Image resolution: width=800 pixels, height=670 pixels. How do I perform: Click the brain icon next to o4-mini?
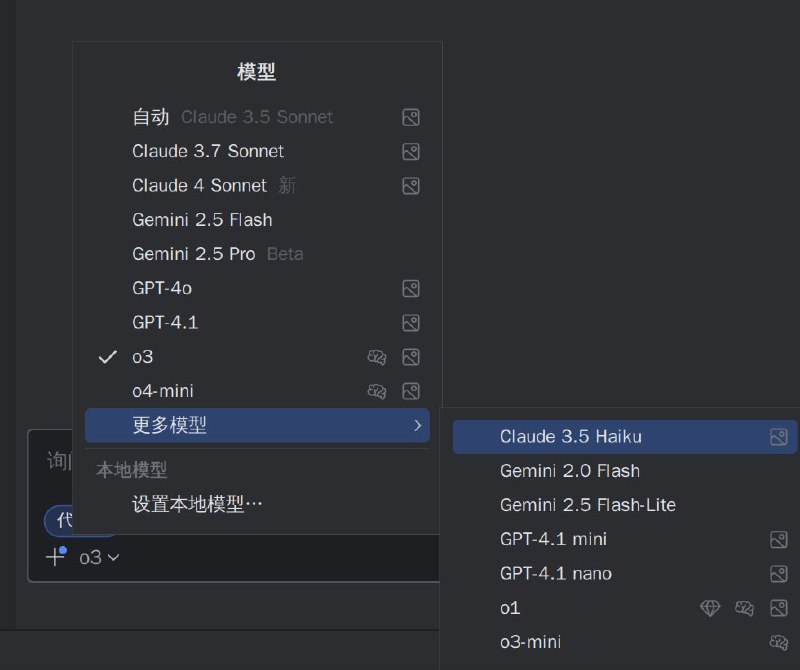coord(377,391)
